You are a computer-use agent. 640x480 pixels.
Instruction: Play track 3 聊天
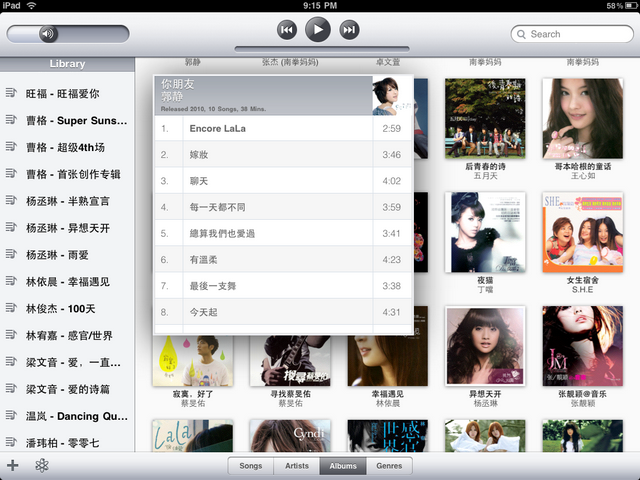283,181
